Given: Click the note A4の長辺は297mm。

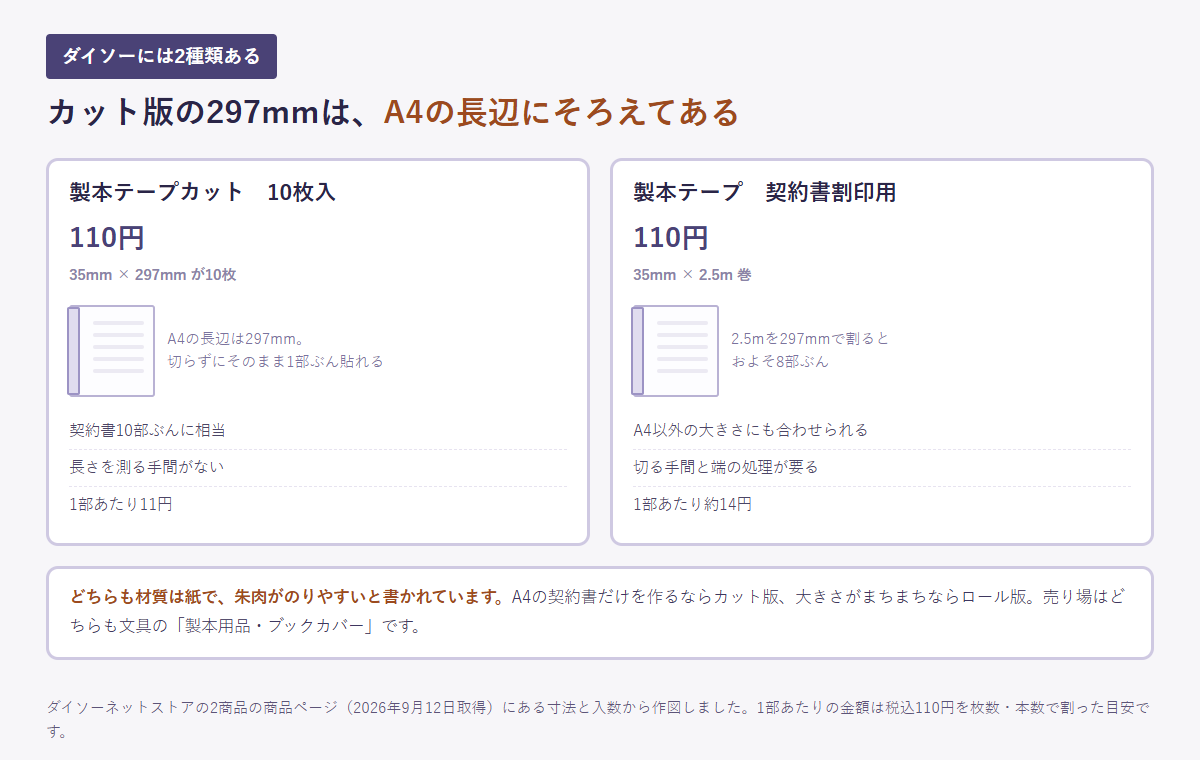Looking at the screenshot, I should (236, 339).
